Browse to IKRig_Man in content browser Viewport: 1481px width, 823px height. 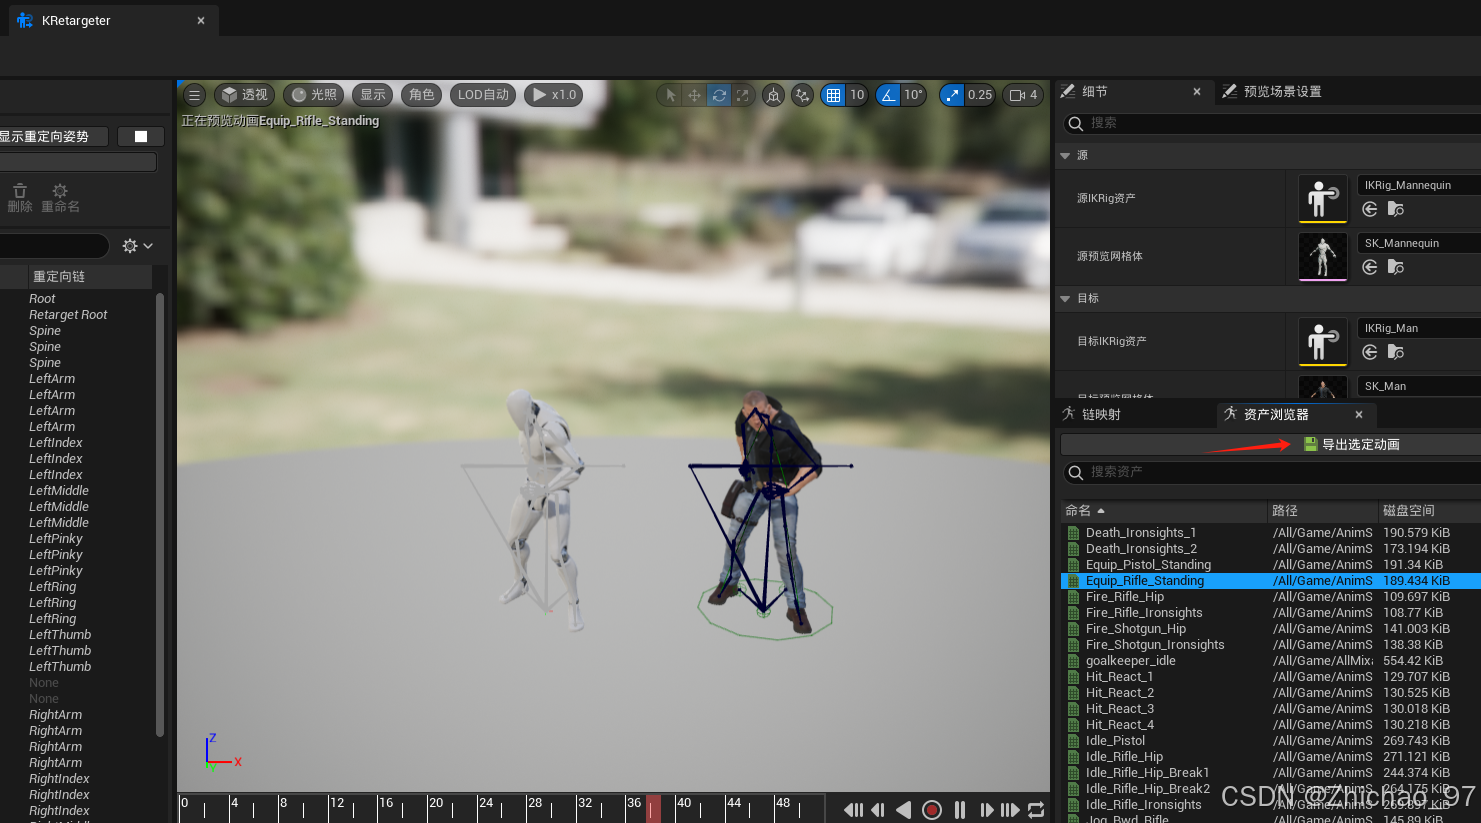[x=1396, y=352]
